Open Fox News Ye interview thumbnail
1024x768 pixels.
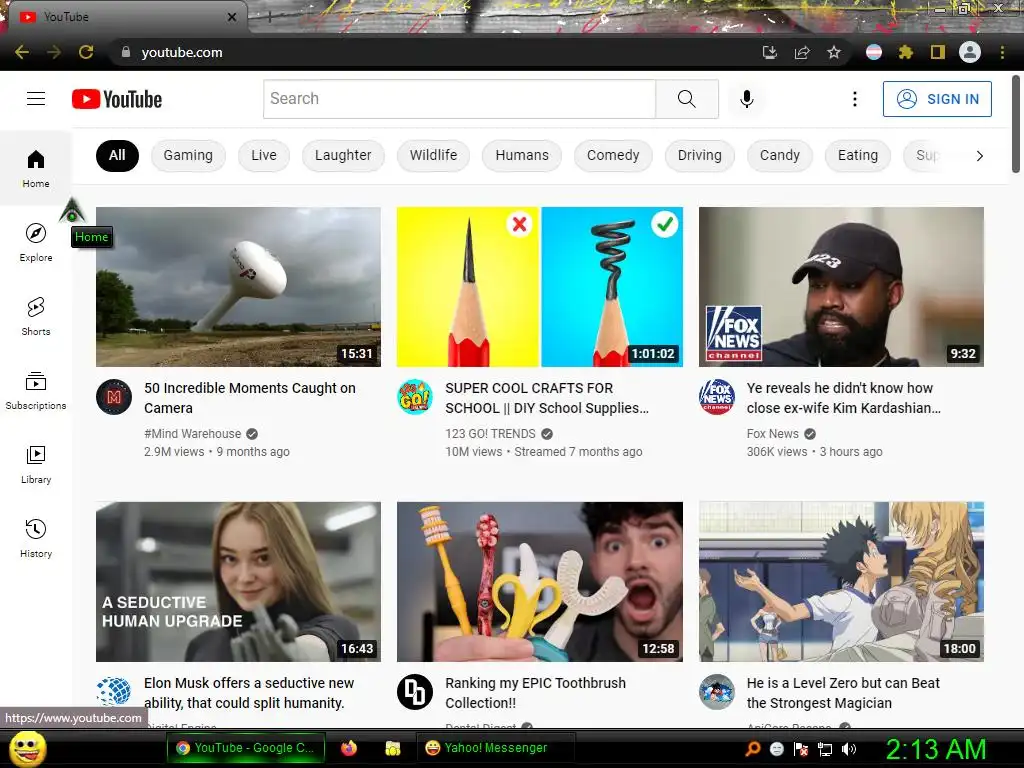841,287
